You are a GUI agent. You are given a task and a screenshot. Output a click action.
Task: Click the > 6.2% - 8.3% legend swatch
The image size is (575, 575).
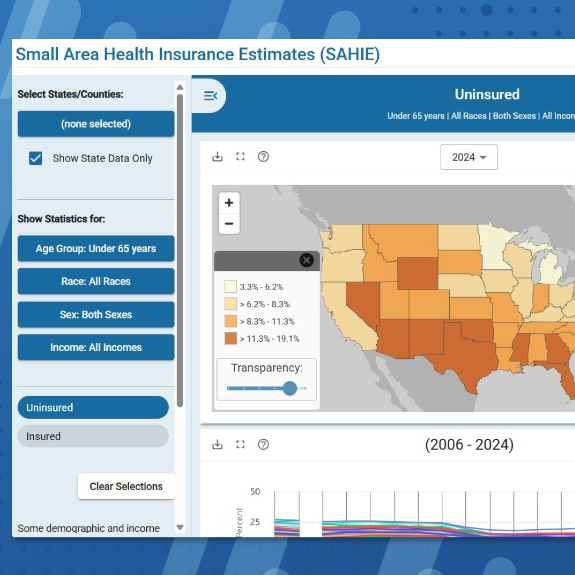pyautogui.click(x=230, y=304)
